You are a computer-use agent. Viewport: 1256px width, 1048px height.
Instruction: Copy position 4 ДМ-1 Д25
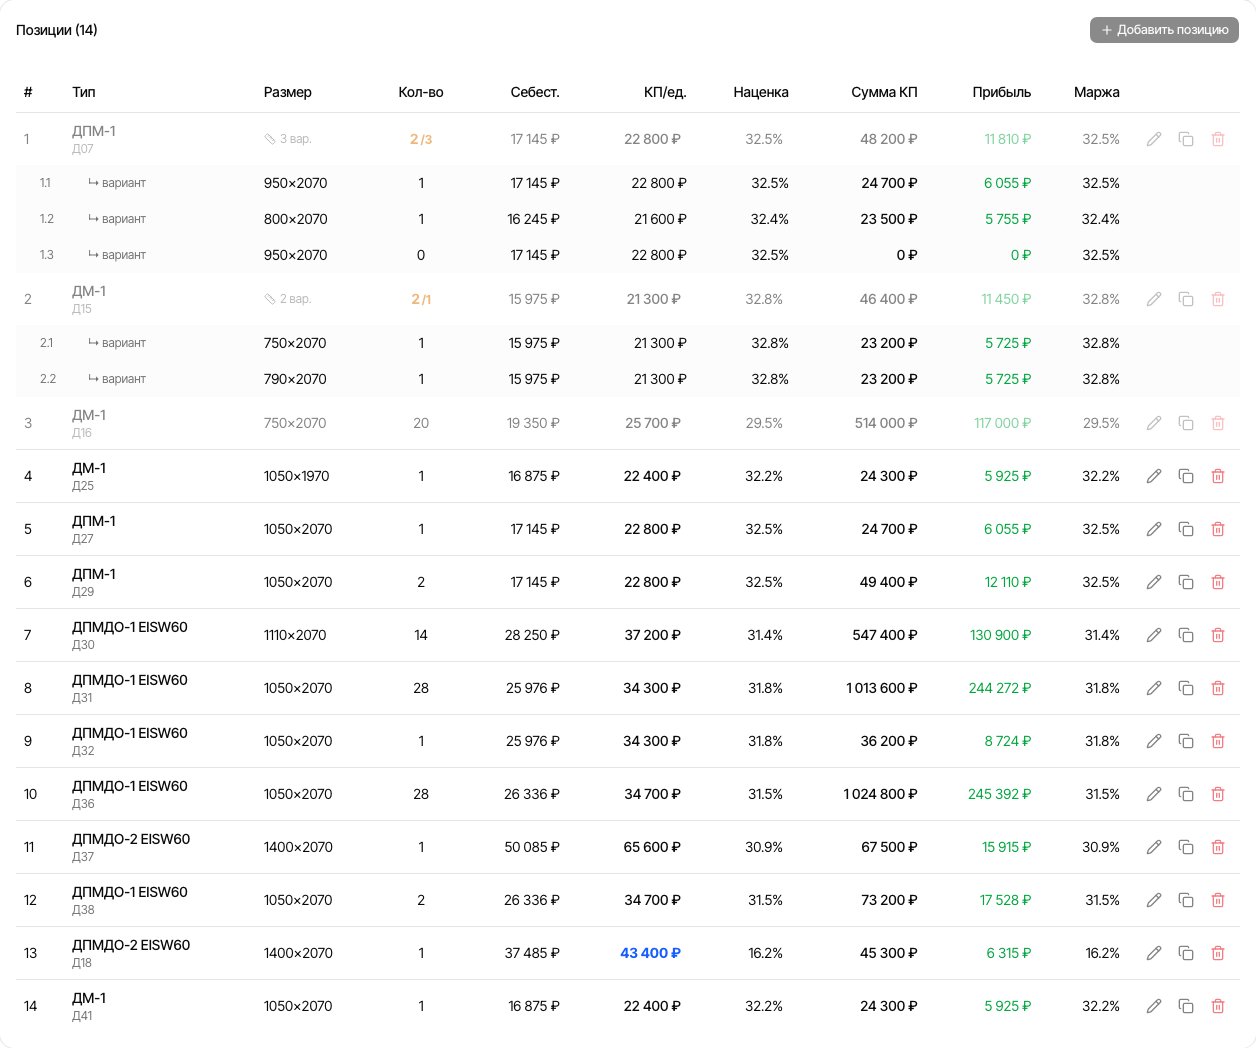[x=1186, y=476]
